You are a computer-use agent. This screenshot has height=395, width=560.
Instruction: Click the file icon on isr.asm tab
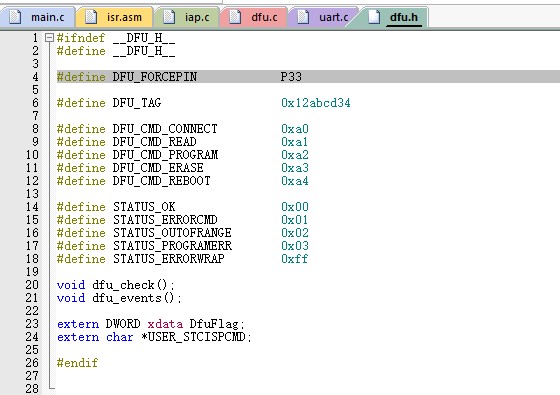tap(91, 17)
